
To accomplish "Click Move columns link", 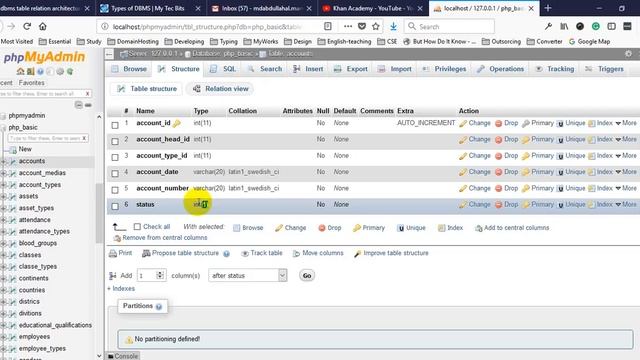I will point(318,253).
